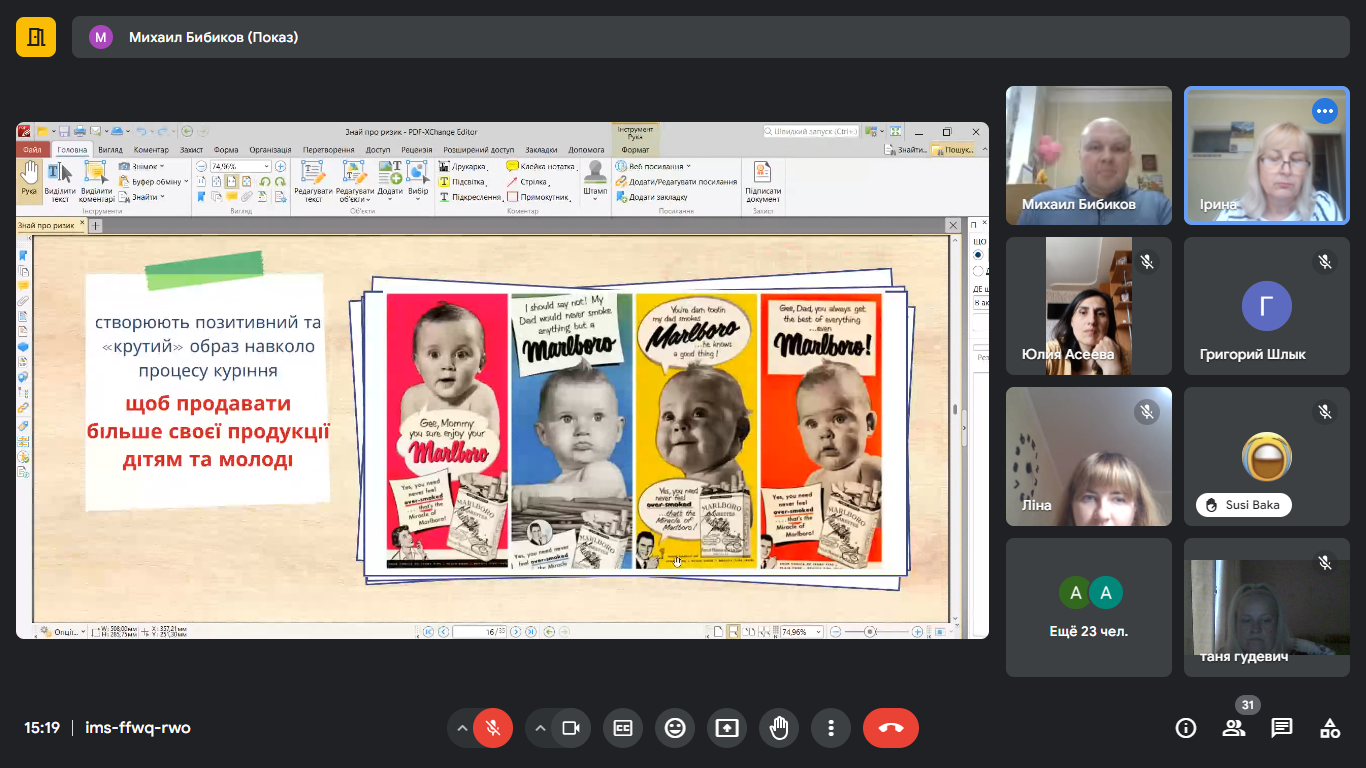Open audio settings chevron next to microphone
The image size is (1366, 768).
pyautogui.click(x=462, y=728)
